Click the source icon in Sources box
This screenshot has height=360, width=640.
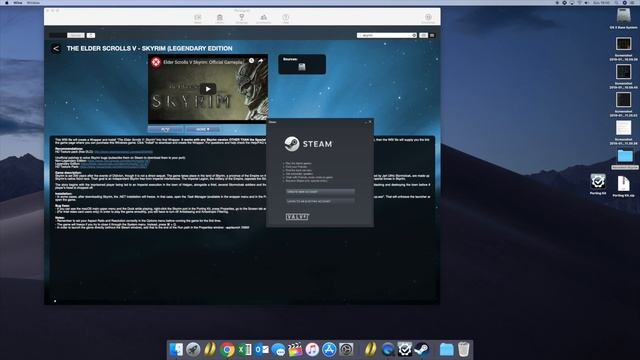302,67
